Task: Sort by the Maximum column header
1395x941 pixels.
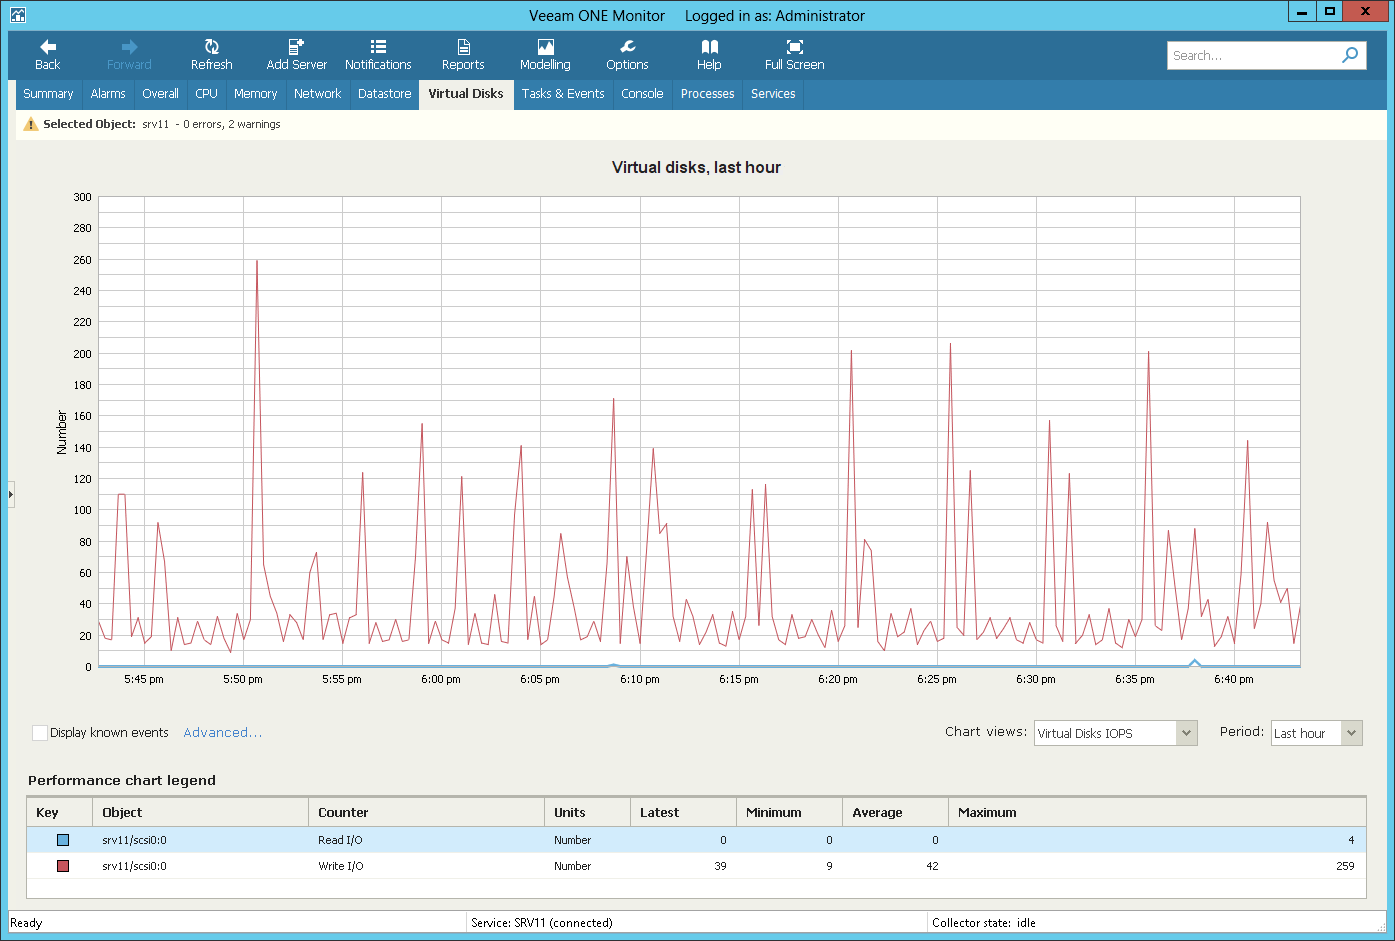Action: pos(1157,812)
